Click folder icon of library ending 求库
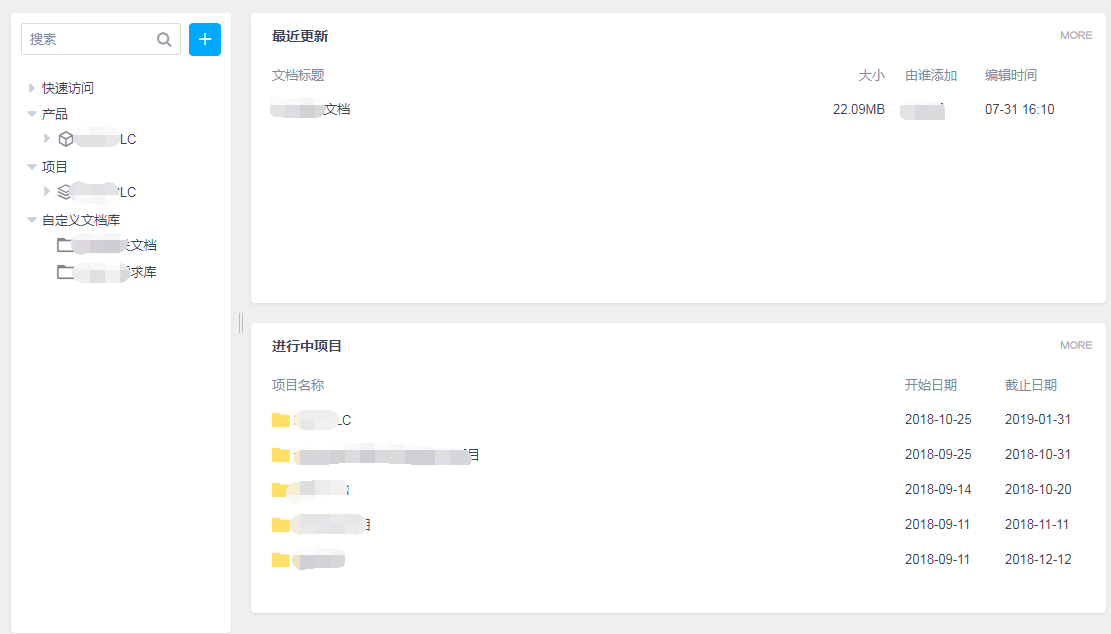 coord(65,272)
